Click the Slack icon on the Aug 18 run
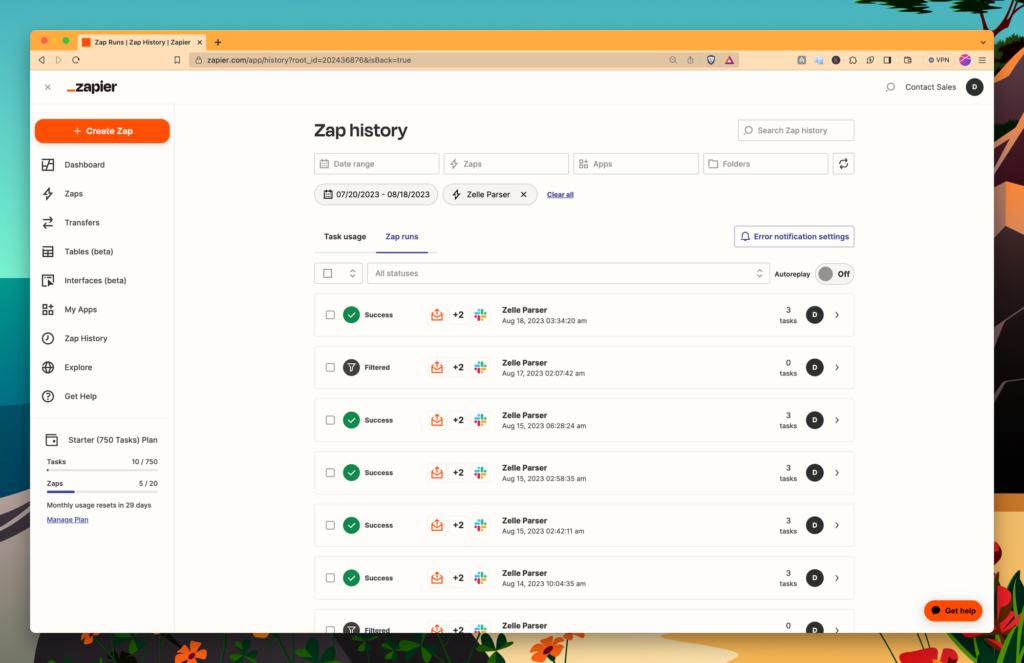Screen dimensions: 1024x663 [481, 314]
